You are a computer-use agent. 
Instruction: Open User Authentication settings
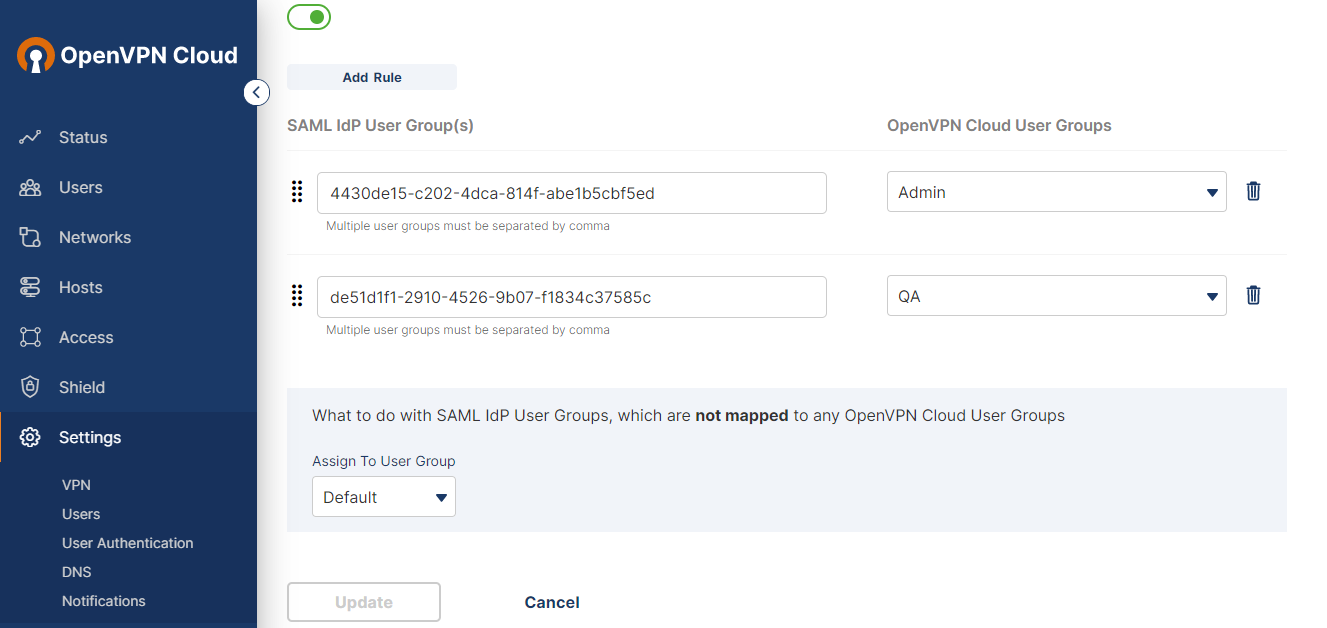point(128,543)
